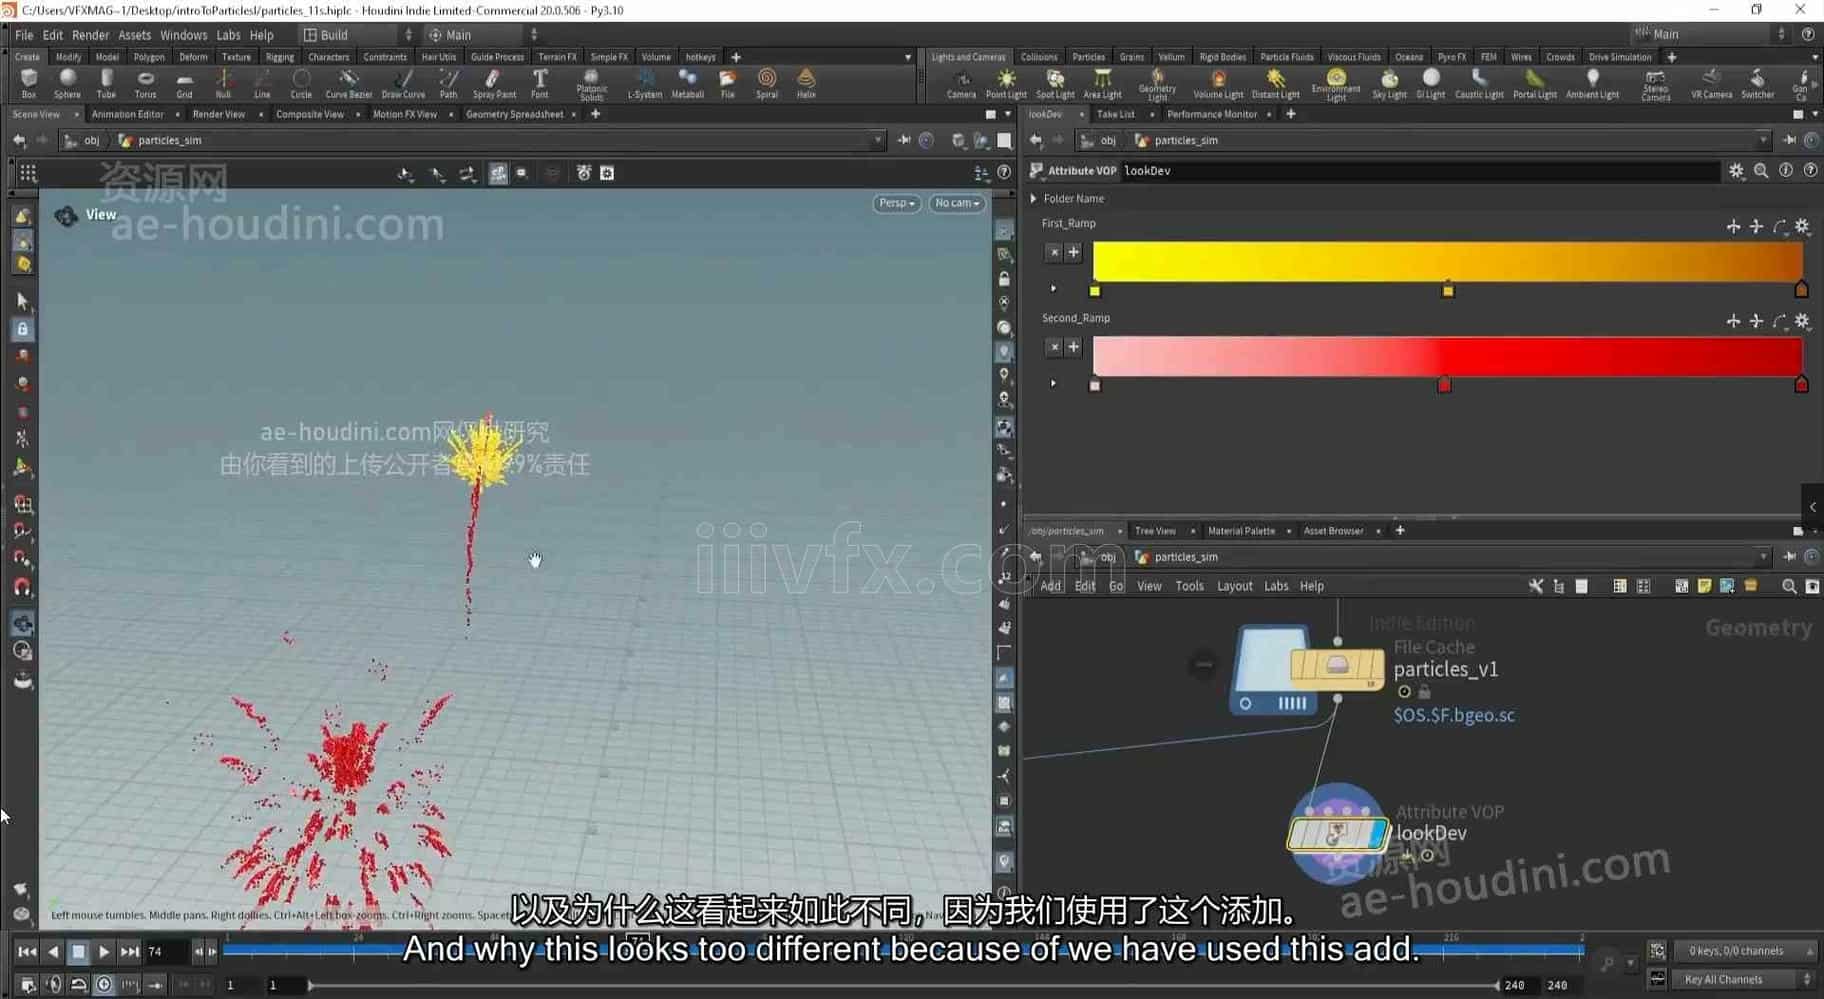Click the current frame field 74
Image resolution: width=1824 pixels, height=999 pixels.
(x=166, y=952)
